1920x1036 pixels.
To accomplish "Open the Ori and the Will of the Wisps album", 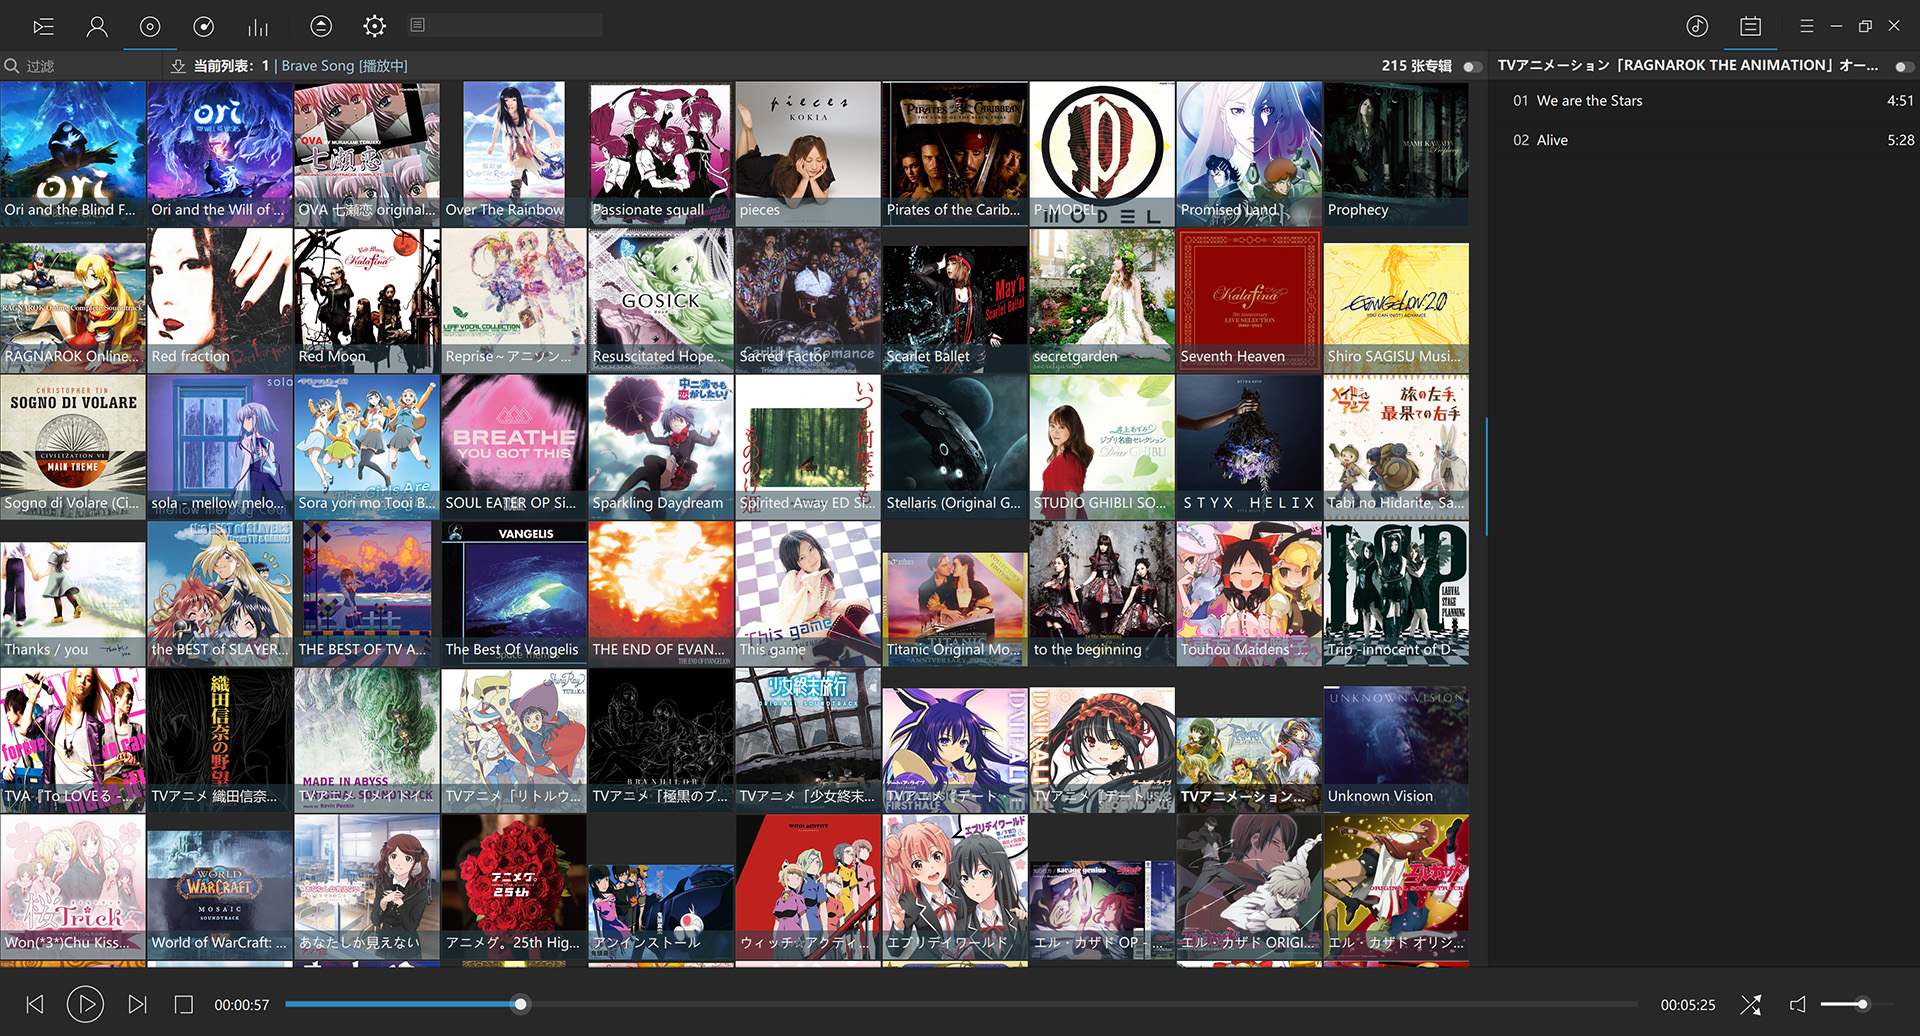I will point(220,153).
